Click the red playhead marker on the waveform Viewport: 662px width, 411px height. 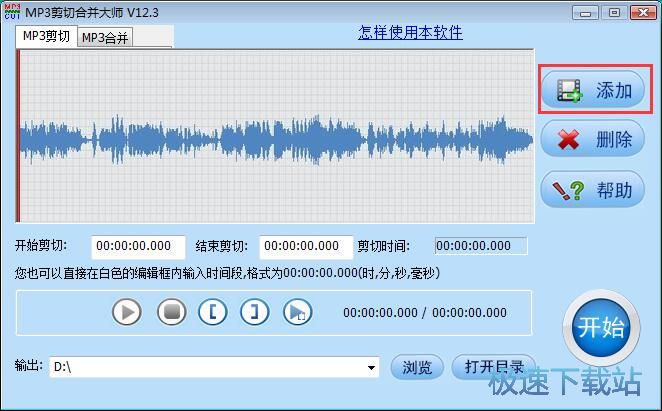point(18,136)
